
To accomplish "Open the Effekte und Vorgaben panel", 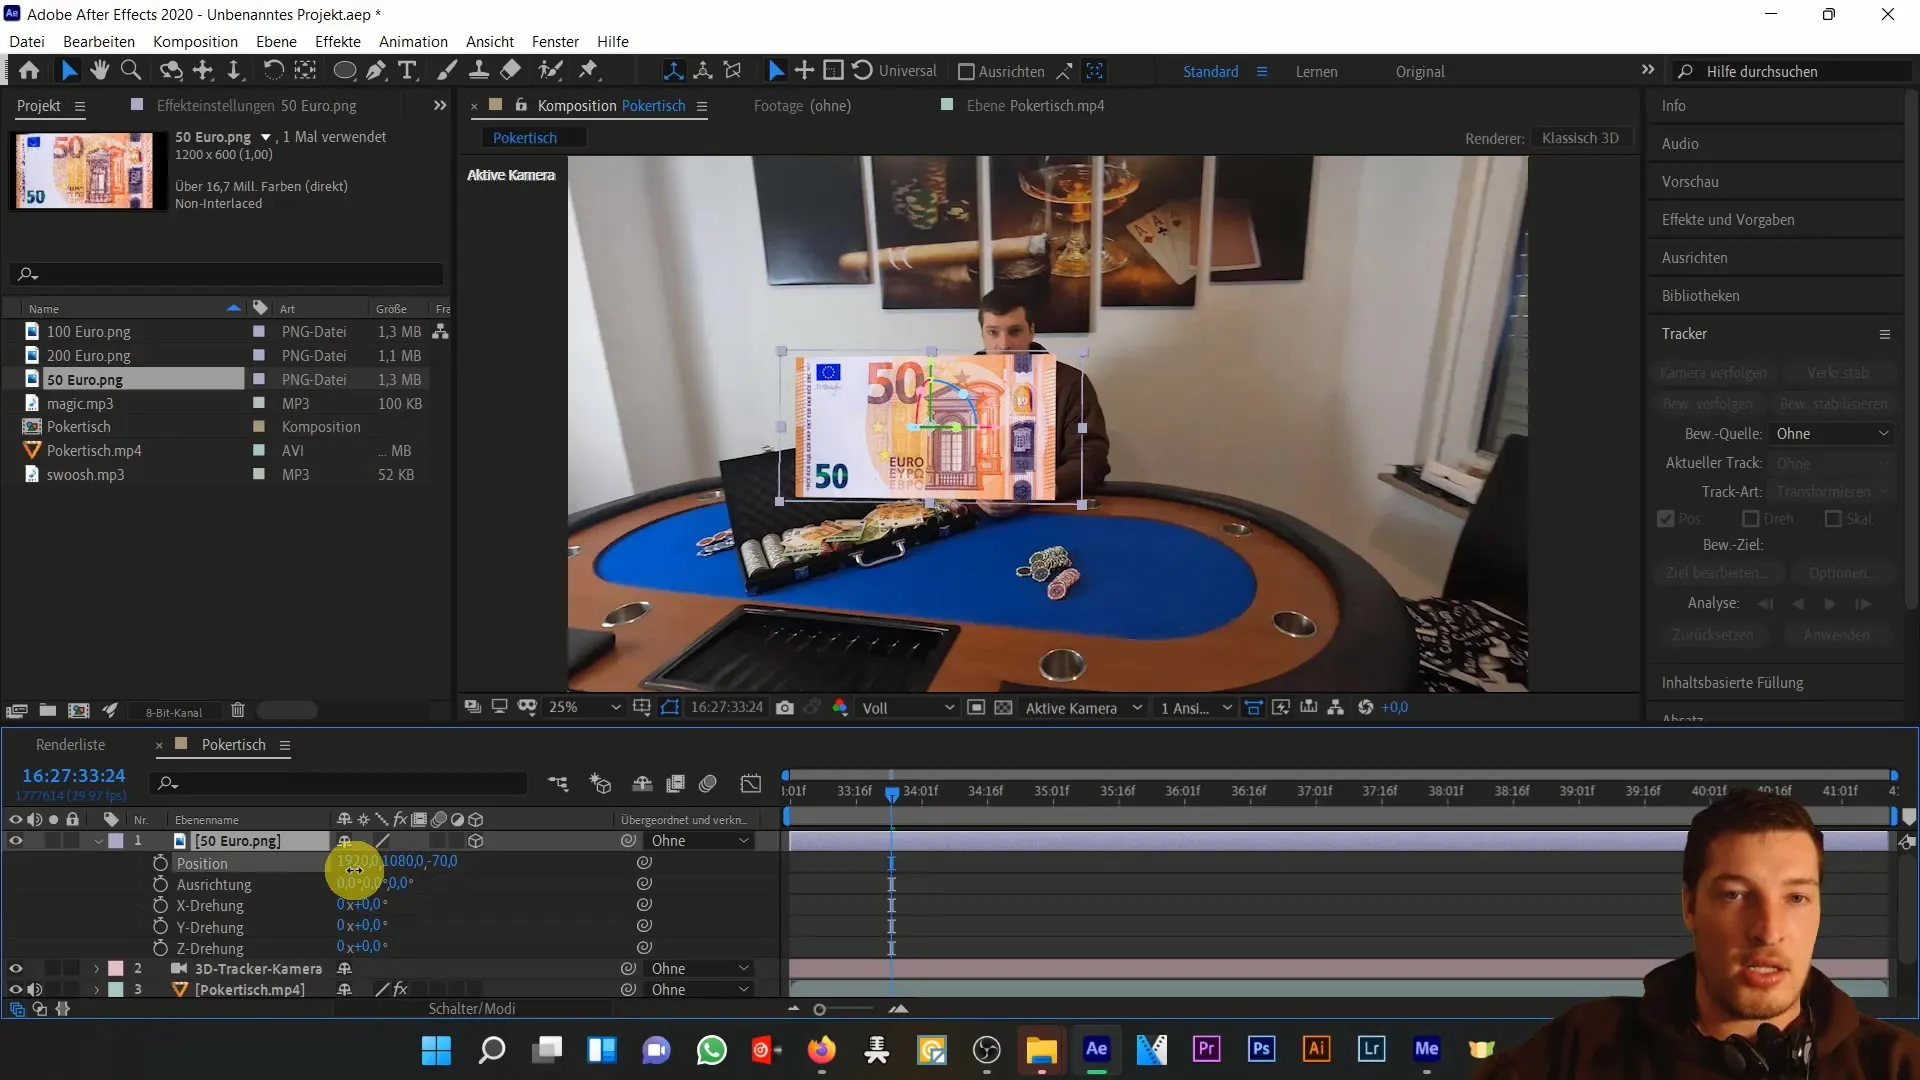I will (1728, 220).
